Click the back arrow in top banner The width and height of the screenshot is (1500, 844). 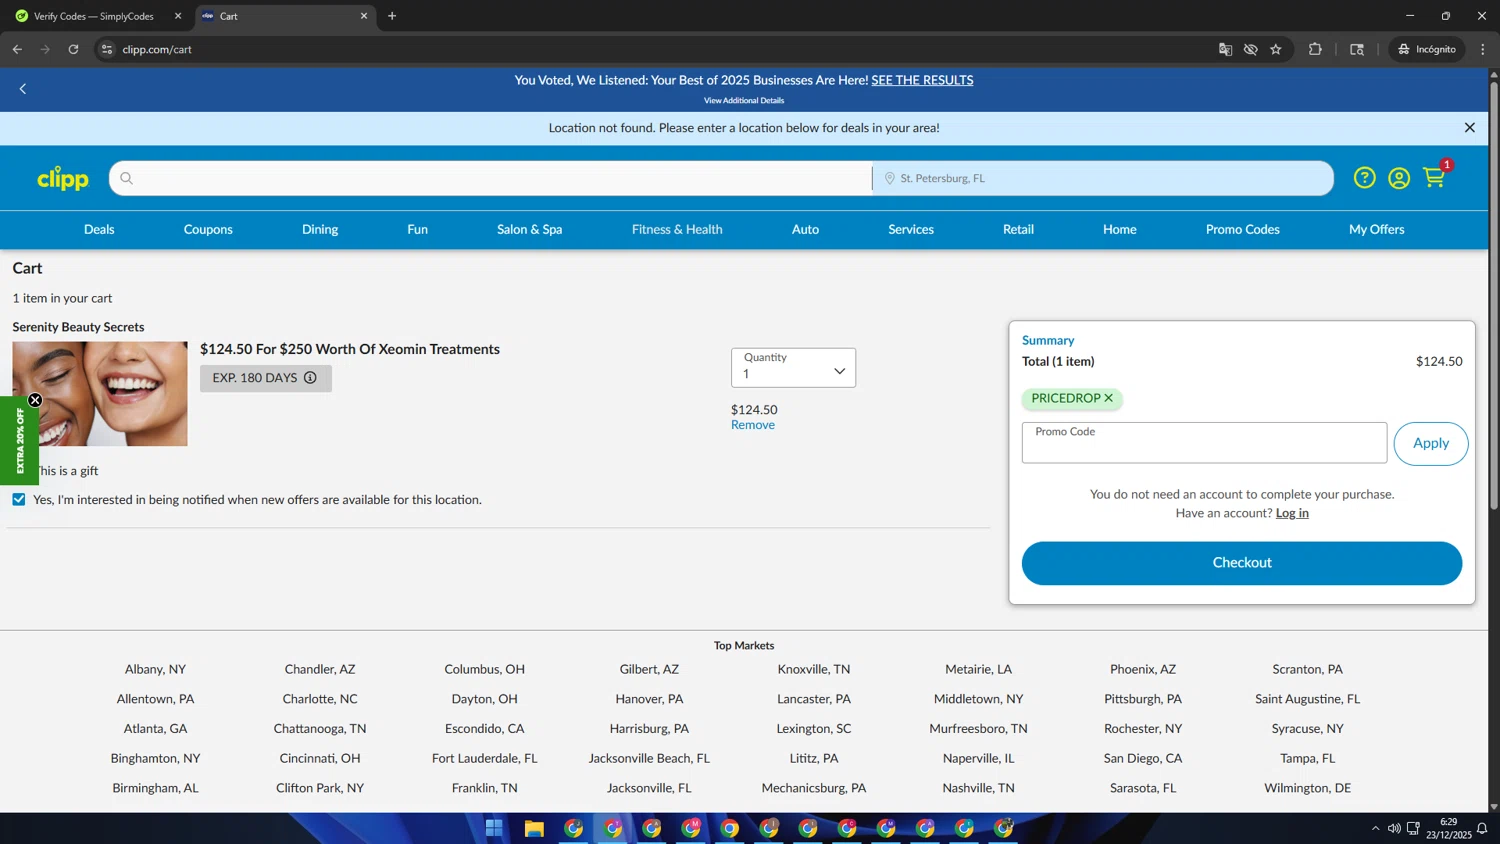pyautogui.click(x=23, y=89)
